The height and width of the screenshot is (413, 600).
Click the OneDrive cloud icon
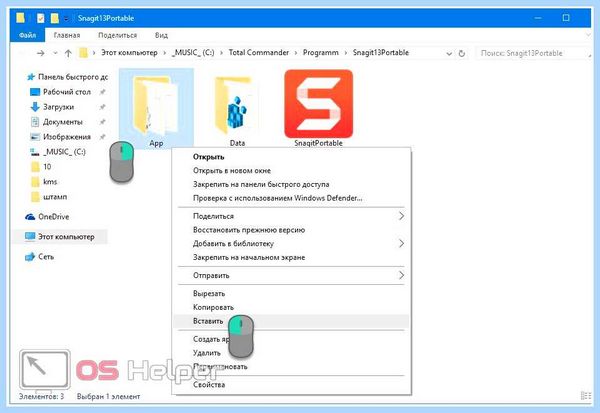pyautogui.click(x=30, y=217)
